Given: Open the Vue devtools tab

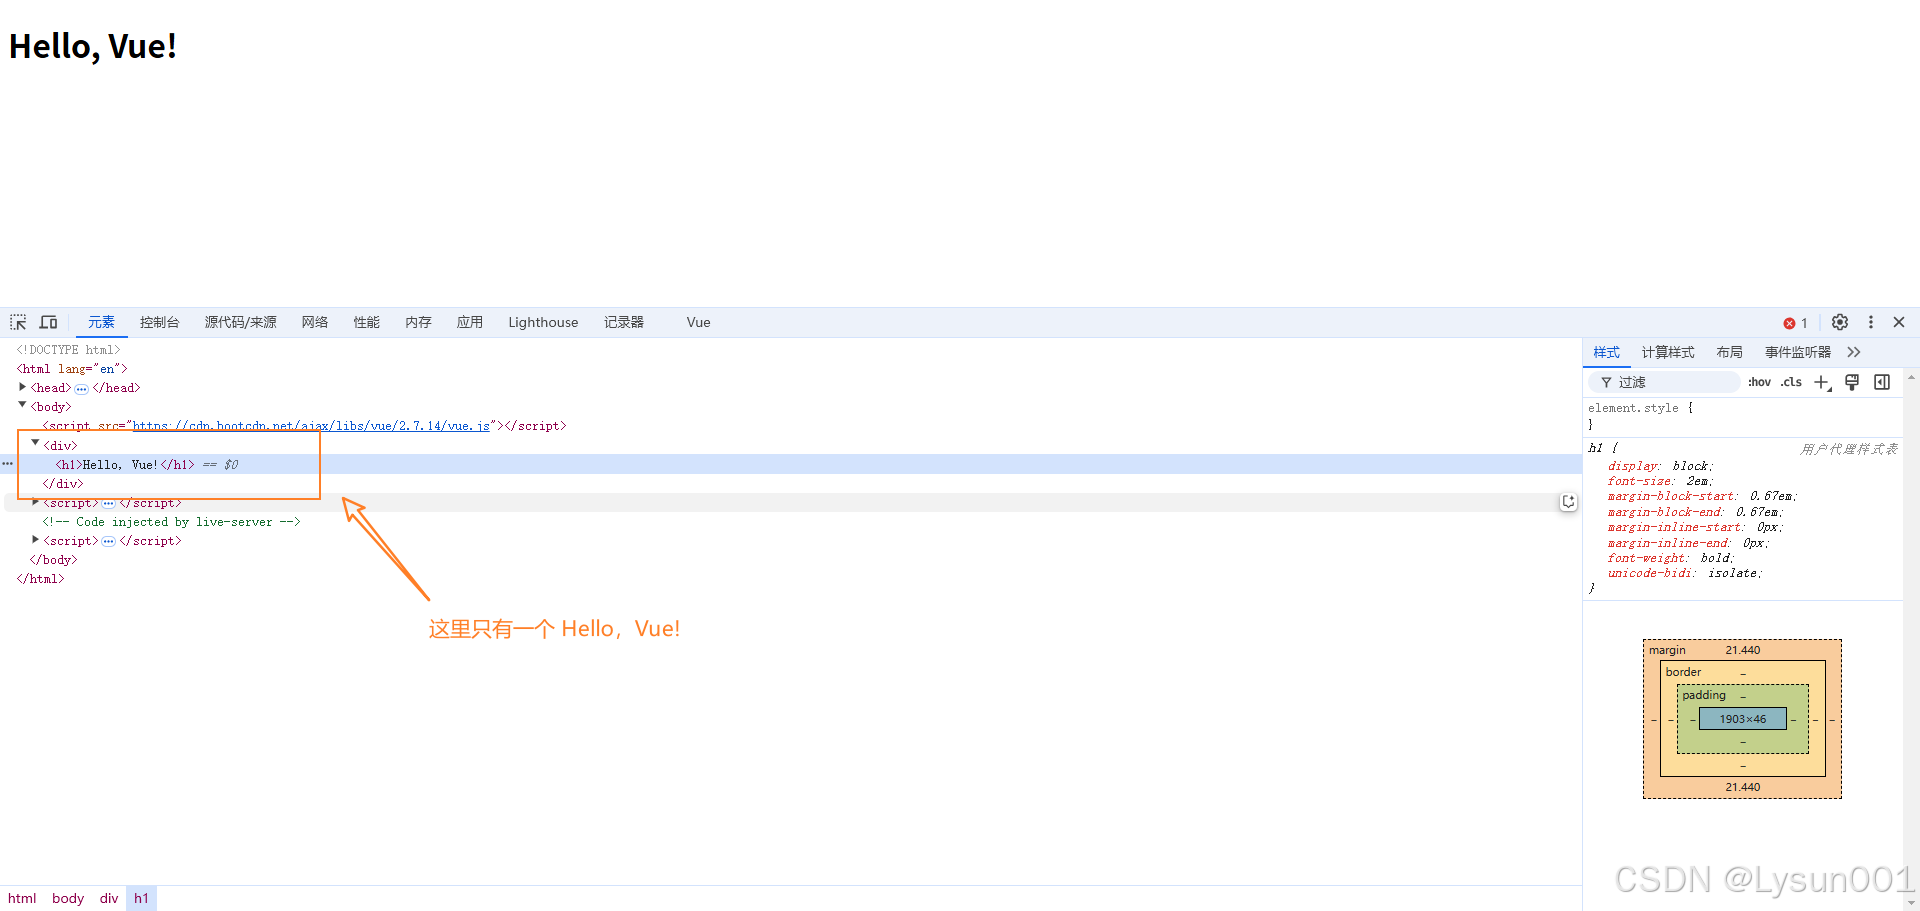Looking at the screenshot, I should (698, 322).
